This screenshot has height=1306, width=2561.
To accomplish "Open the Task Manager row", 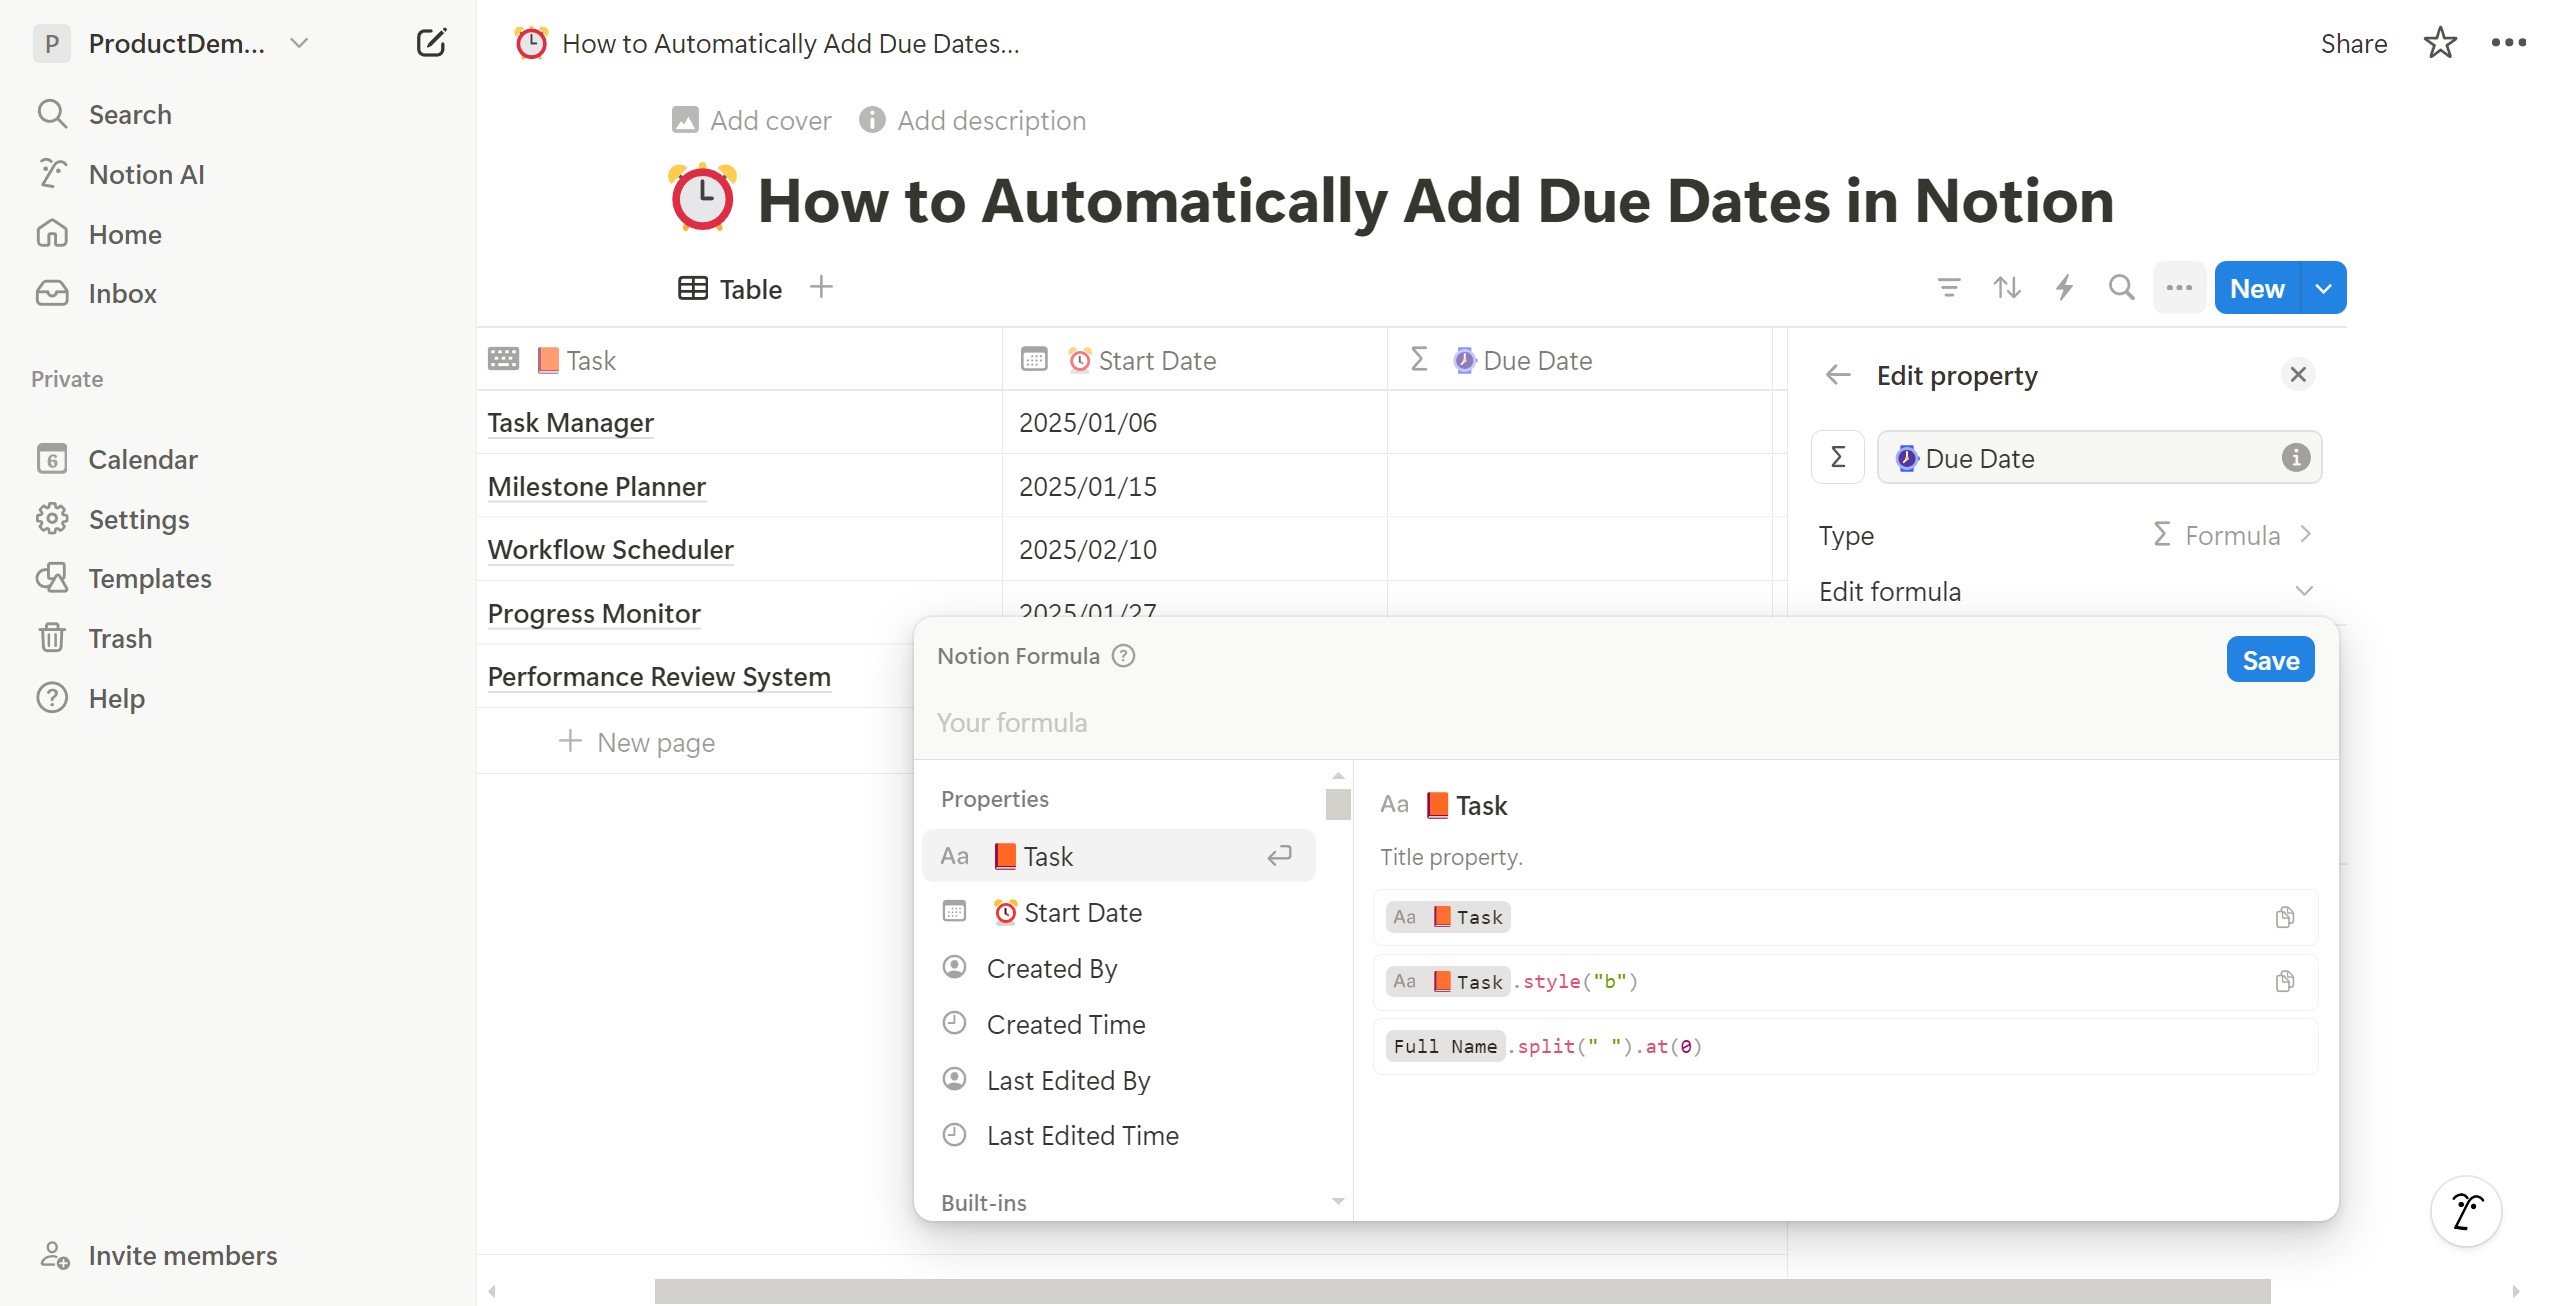I will point(570,423).
